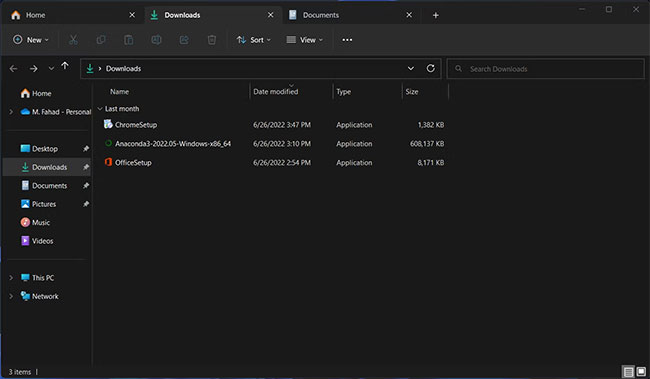Select the ChromeSetup file name

[136, 125]
